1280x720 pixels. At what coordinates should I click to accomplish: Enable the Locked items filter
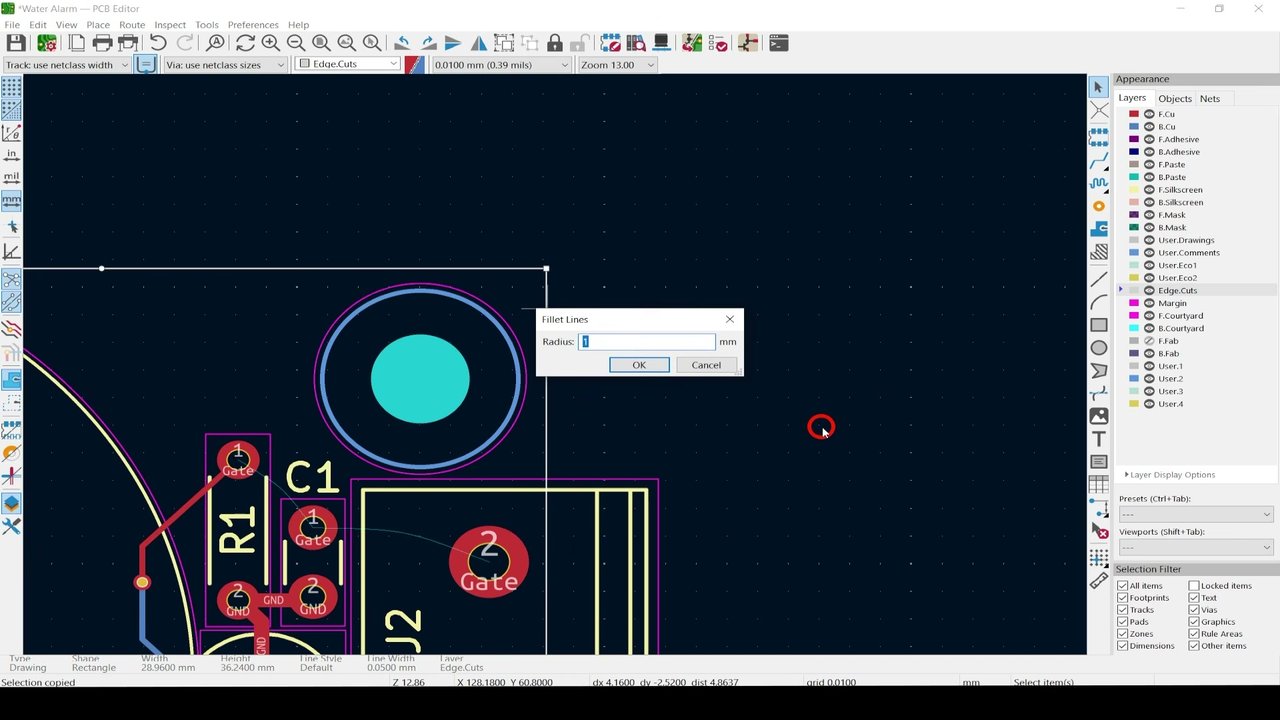pyautogui.click(x=1194, y=586)
